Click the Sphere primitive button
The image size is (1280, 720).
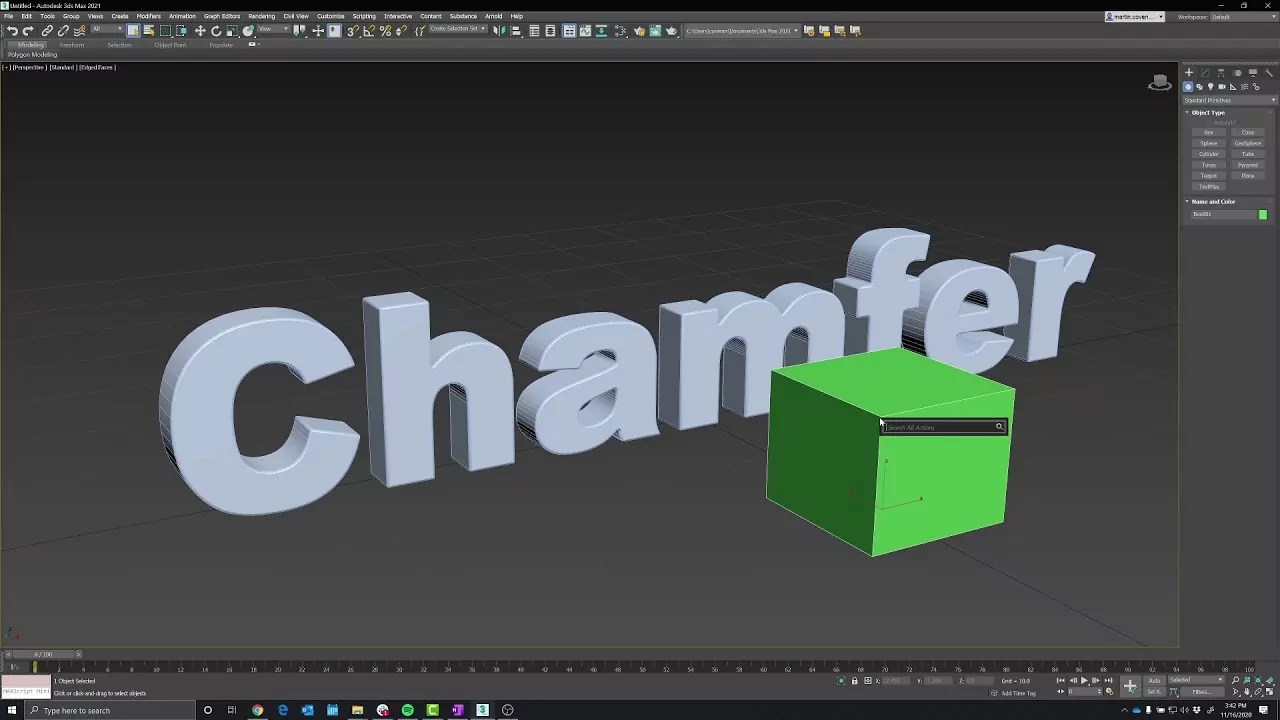[x=1209, y=143]
